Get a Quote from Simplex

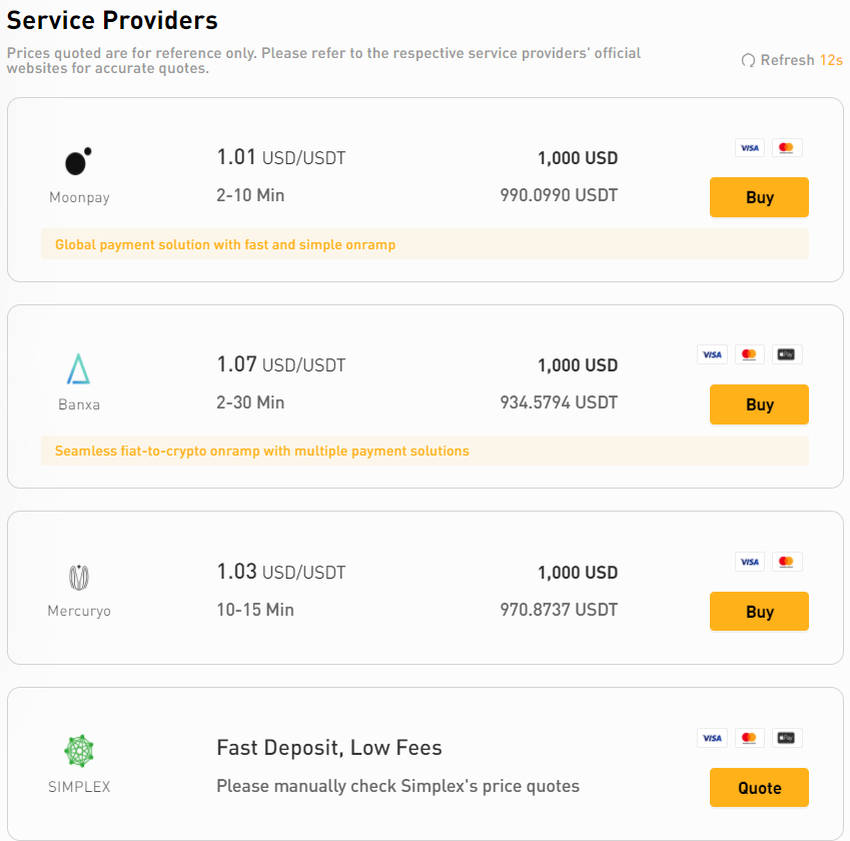[759, 788]
